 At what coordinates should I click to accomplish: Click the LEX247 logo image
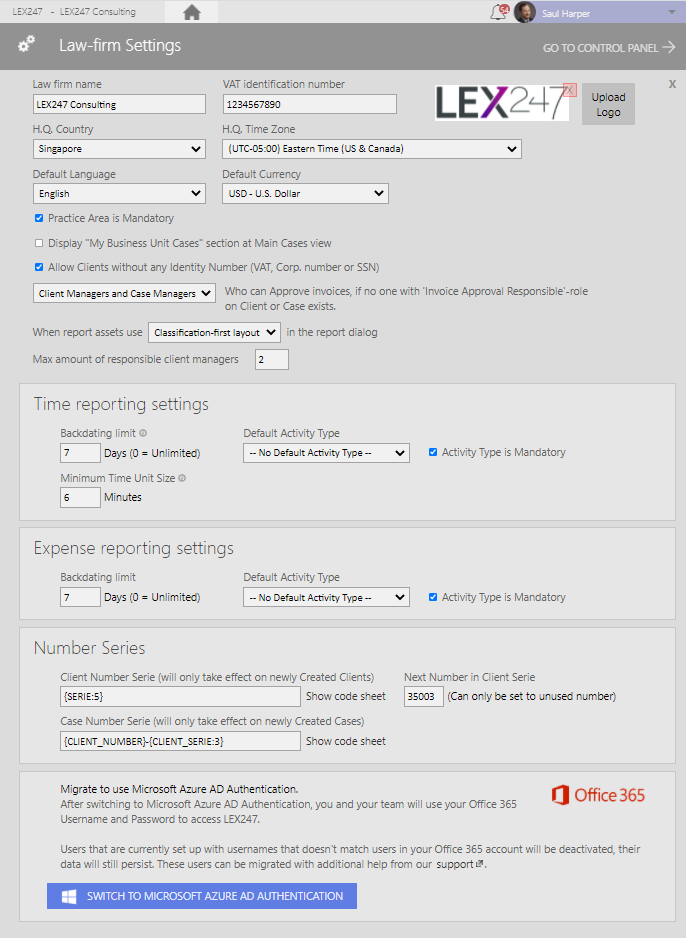499,103
